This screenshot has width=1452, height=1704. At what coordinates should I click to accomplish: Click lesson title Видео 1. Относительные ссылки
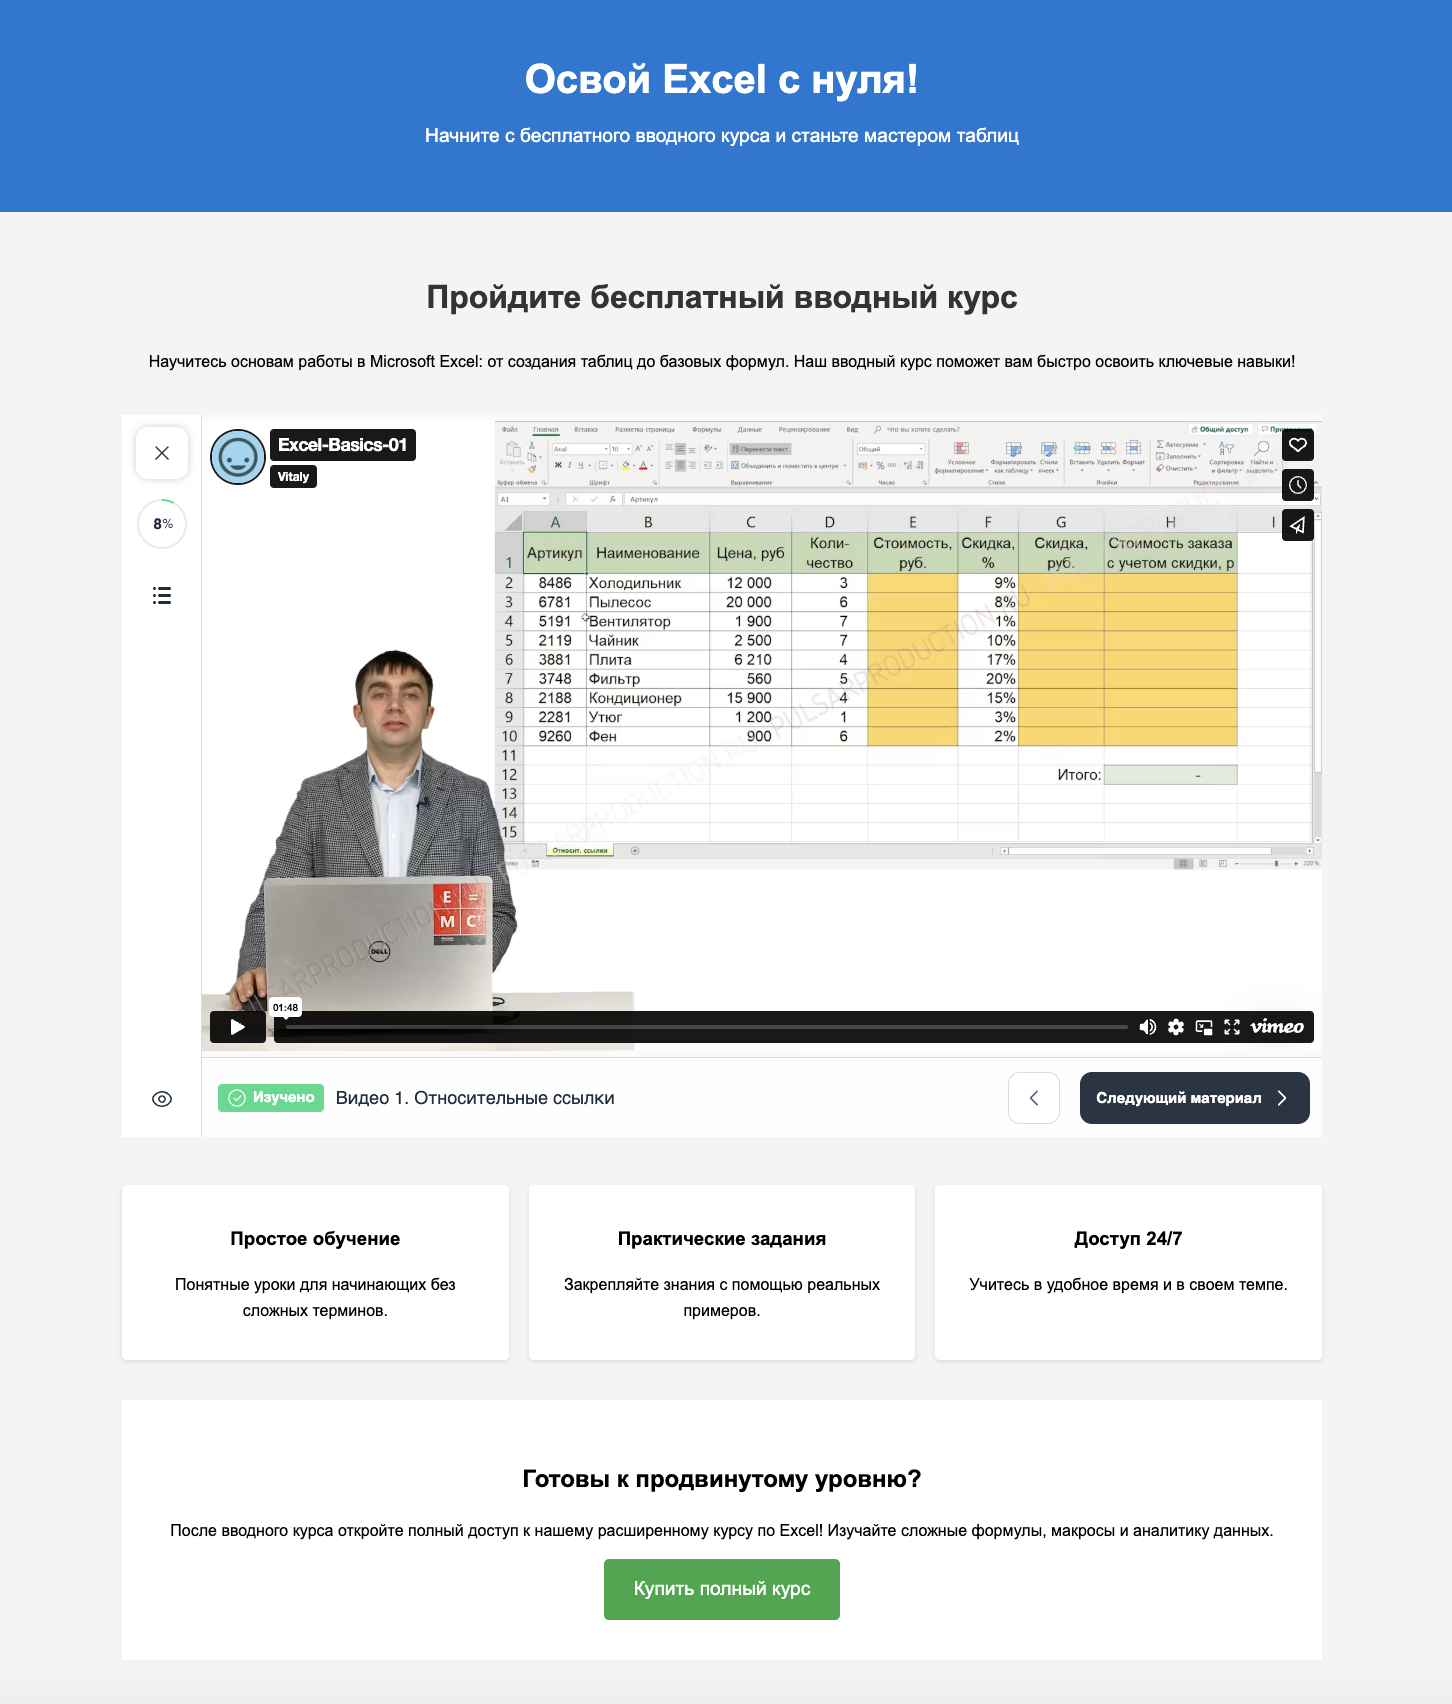point(475,1098)
